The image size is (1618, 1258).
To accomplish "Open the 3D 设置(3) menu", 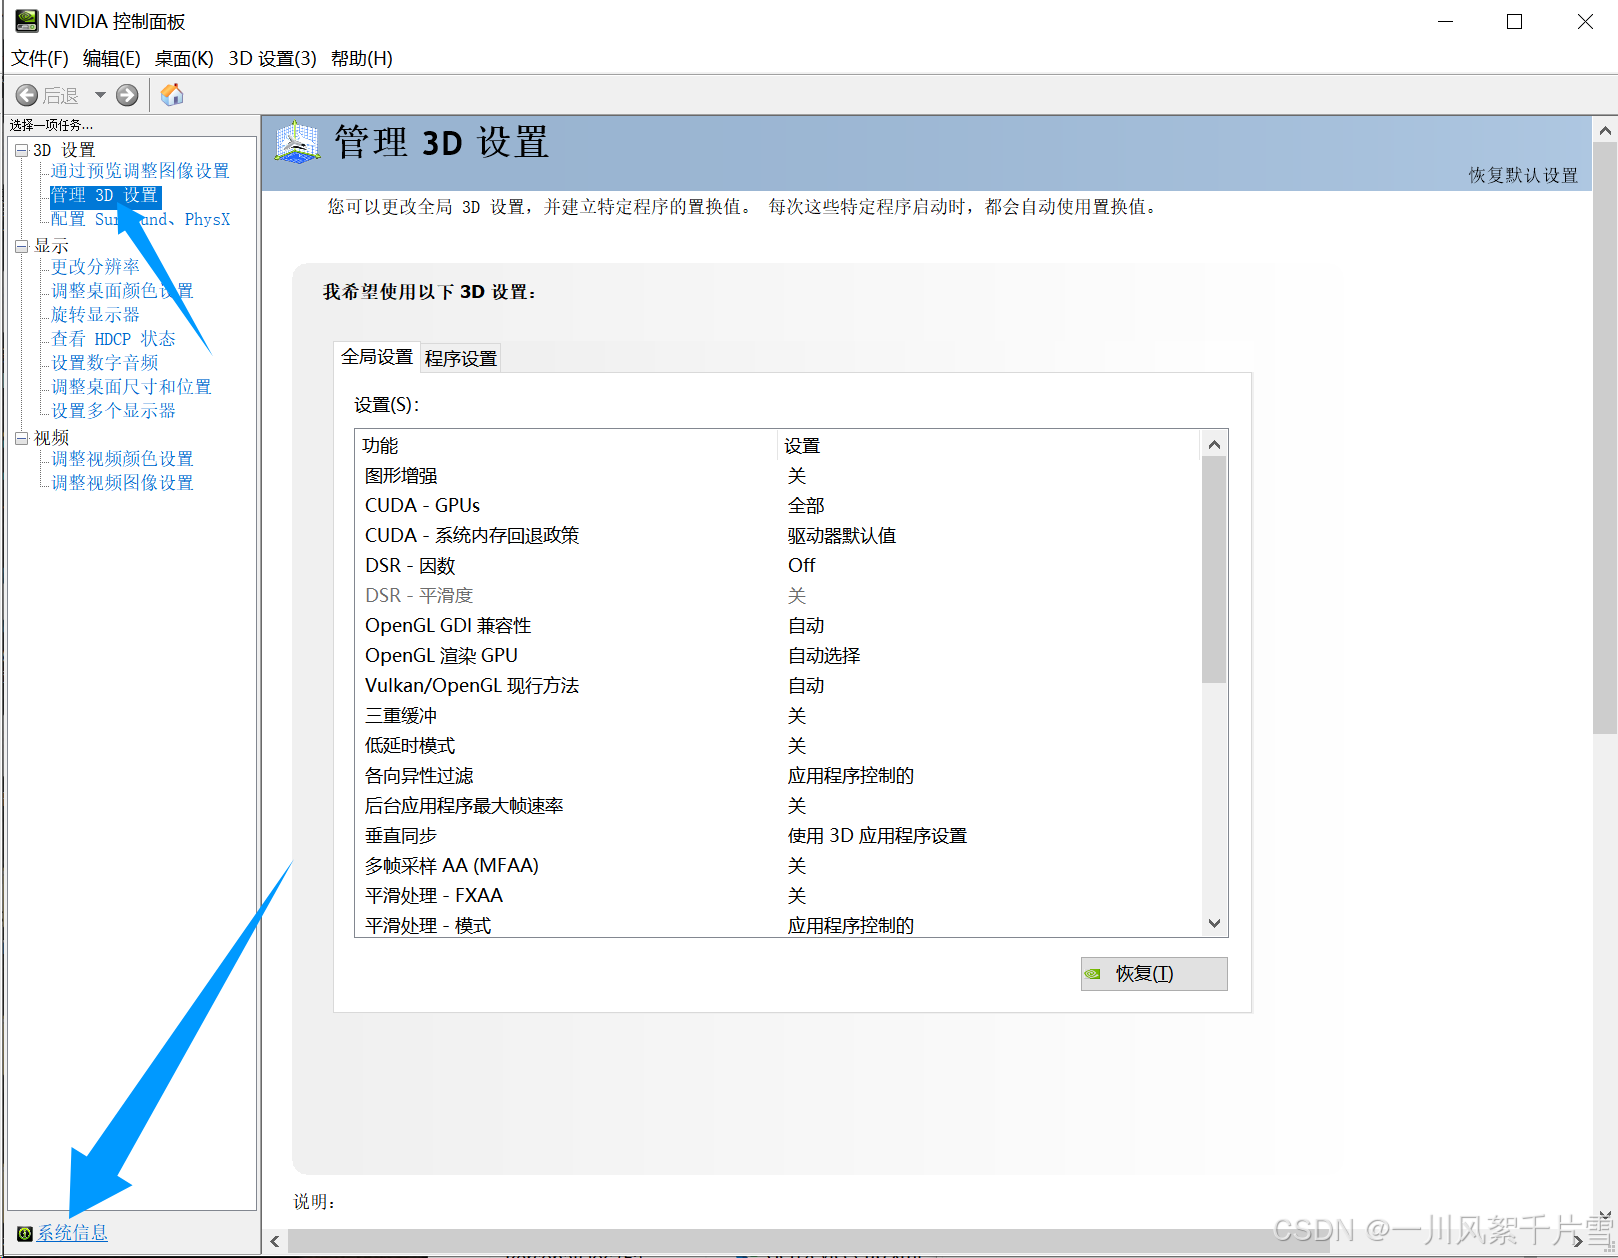I will click(x=272, y=58).
